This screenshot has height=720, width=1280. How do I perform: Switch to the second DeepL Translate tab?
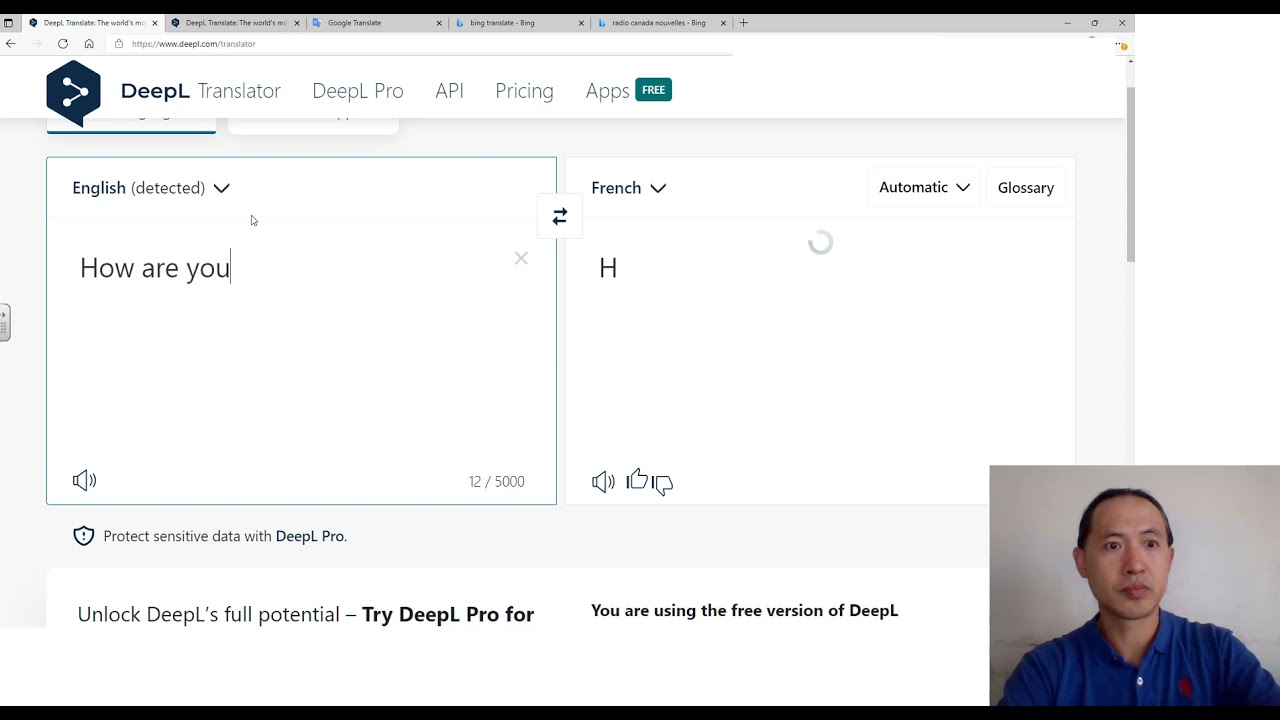pyautogui.click(x=233, y=23)
